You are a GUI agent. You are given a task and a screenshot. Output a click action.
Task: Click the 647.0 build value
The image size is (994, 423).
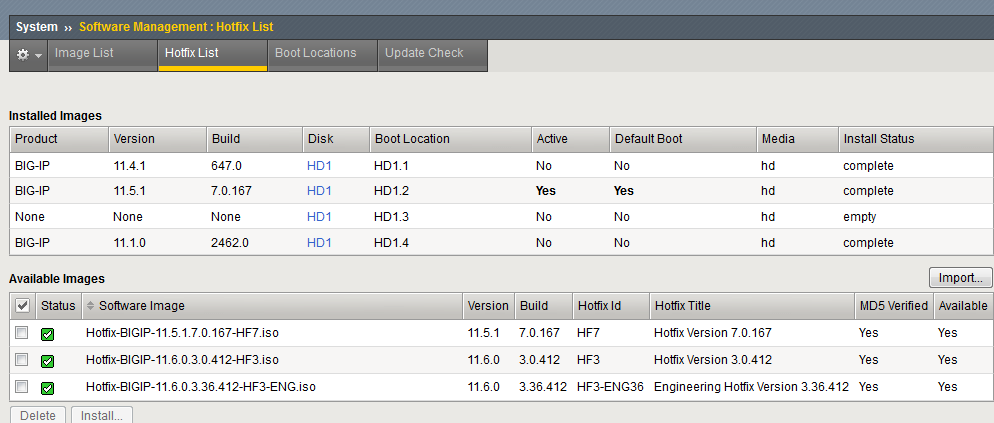[226, 166]
